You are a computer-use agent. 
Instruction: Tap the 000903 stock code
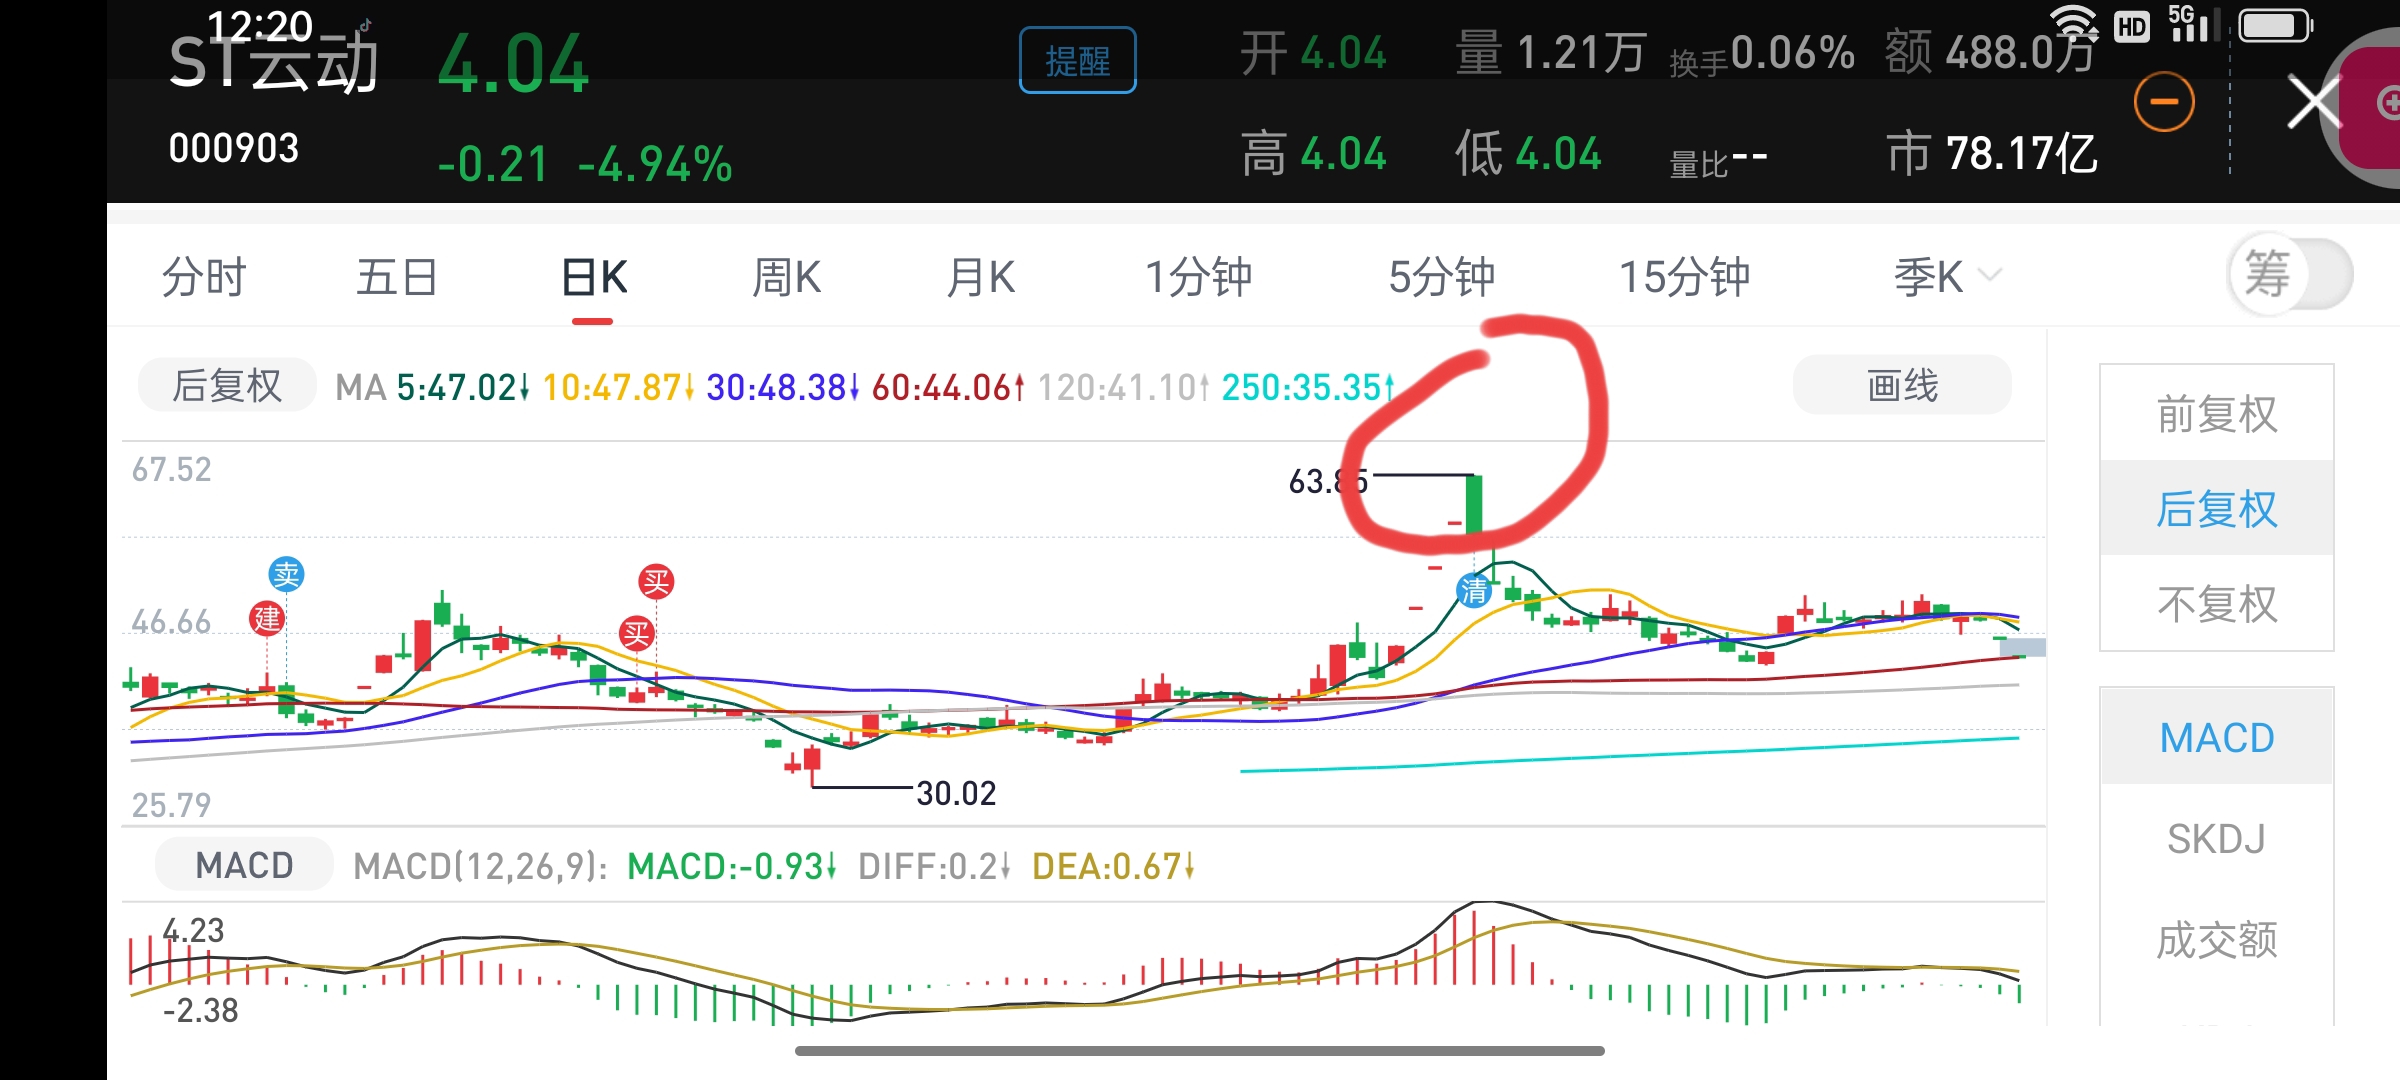233,148
